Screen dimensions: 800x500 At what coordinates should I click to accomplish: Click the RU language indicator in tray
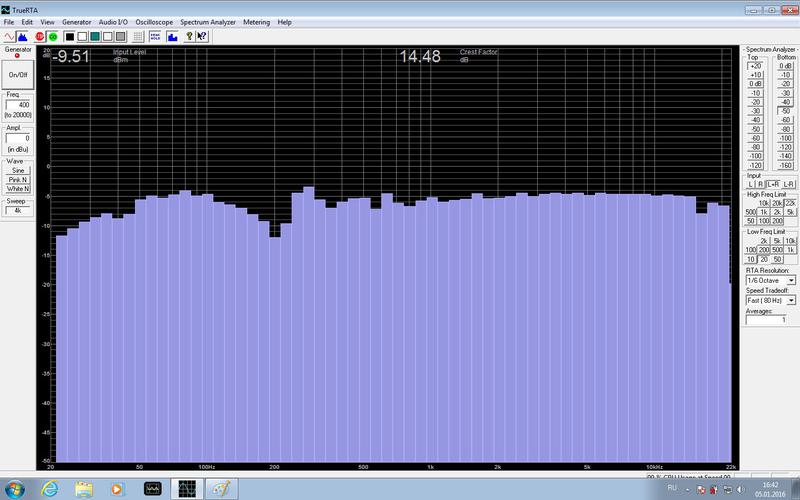(672, 488)
